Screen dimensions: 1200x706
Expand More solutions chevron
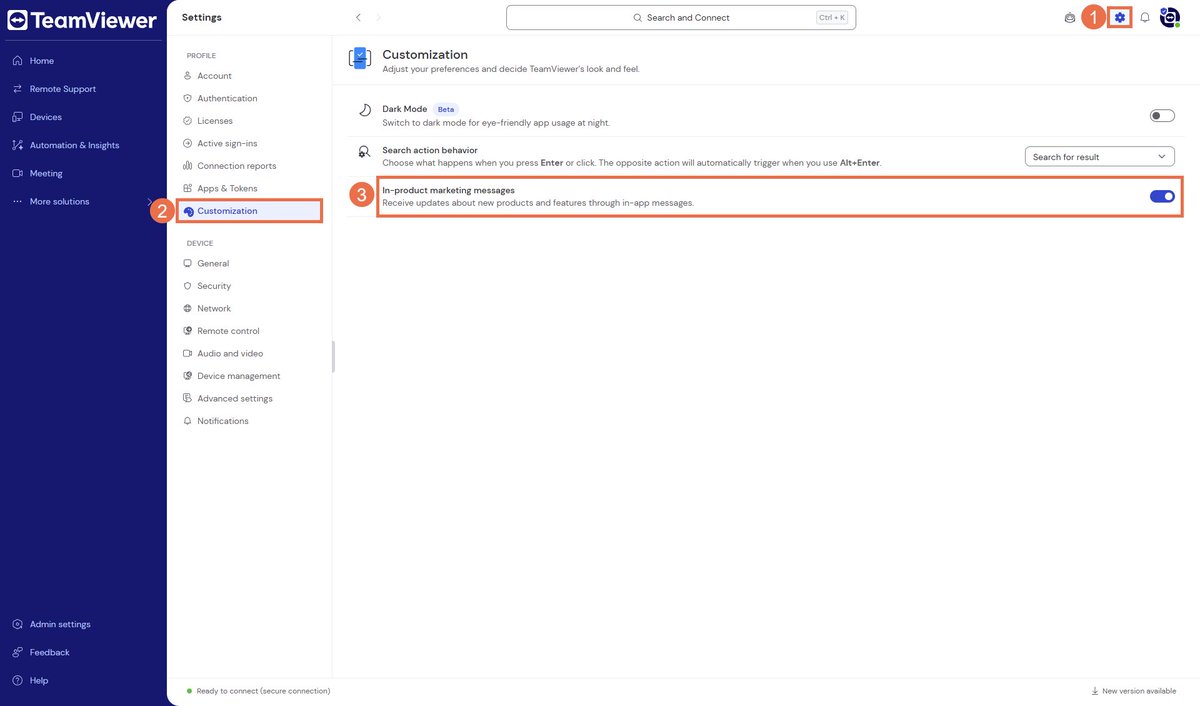click(150, 201)
